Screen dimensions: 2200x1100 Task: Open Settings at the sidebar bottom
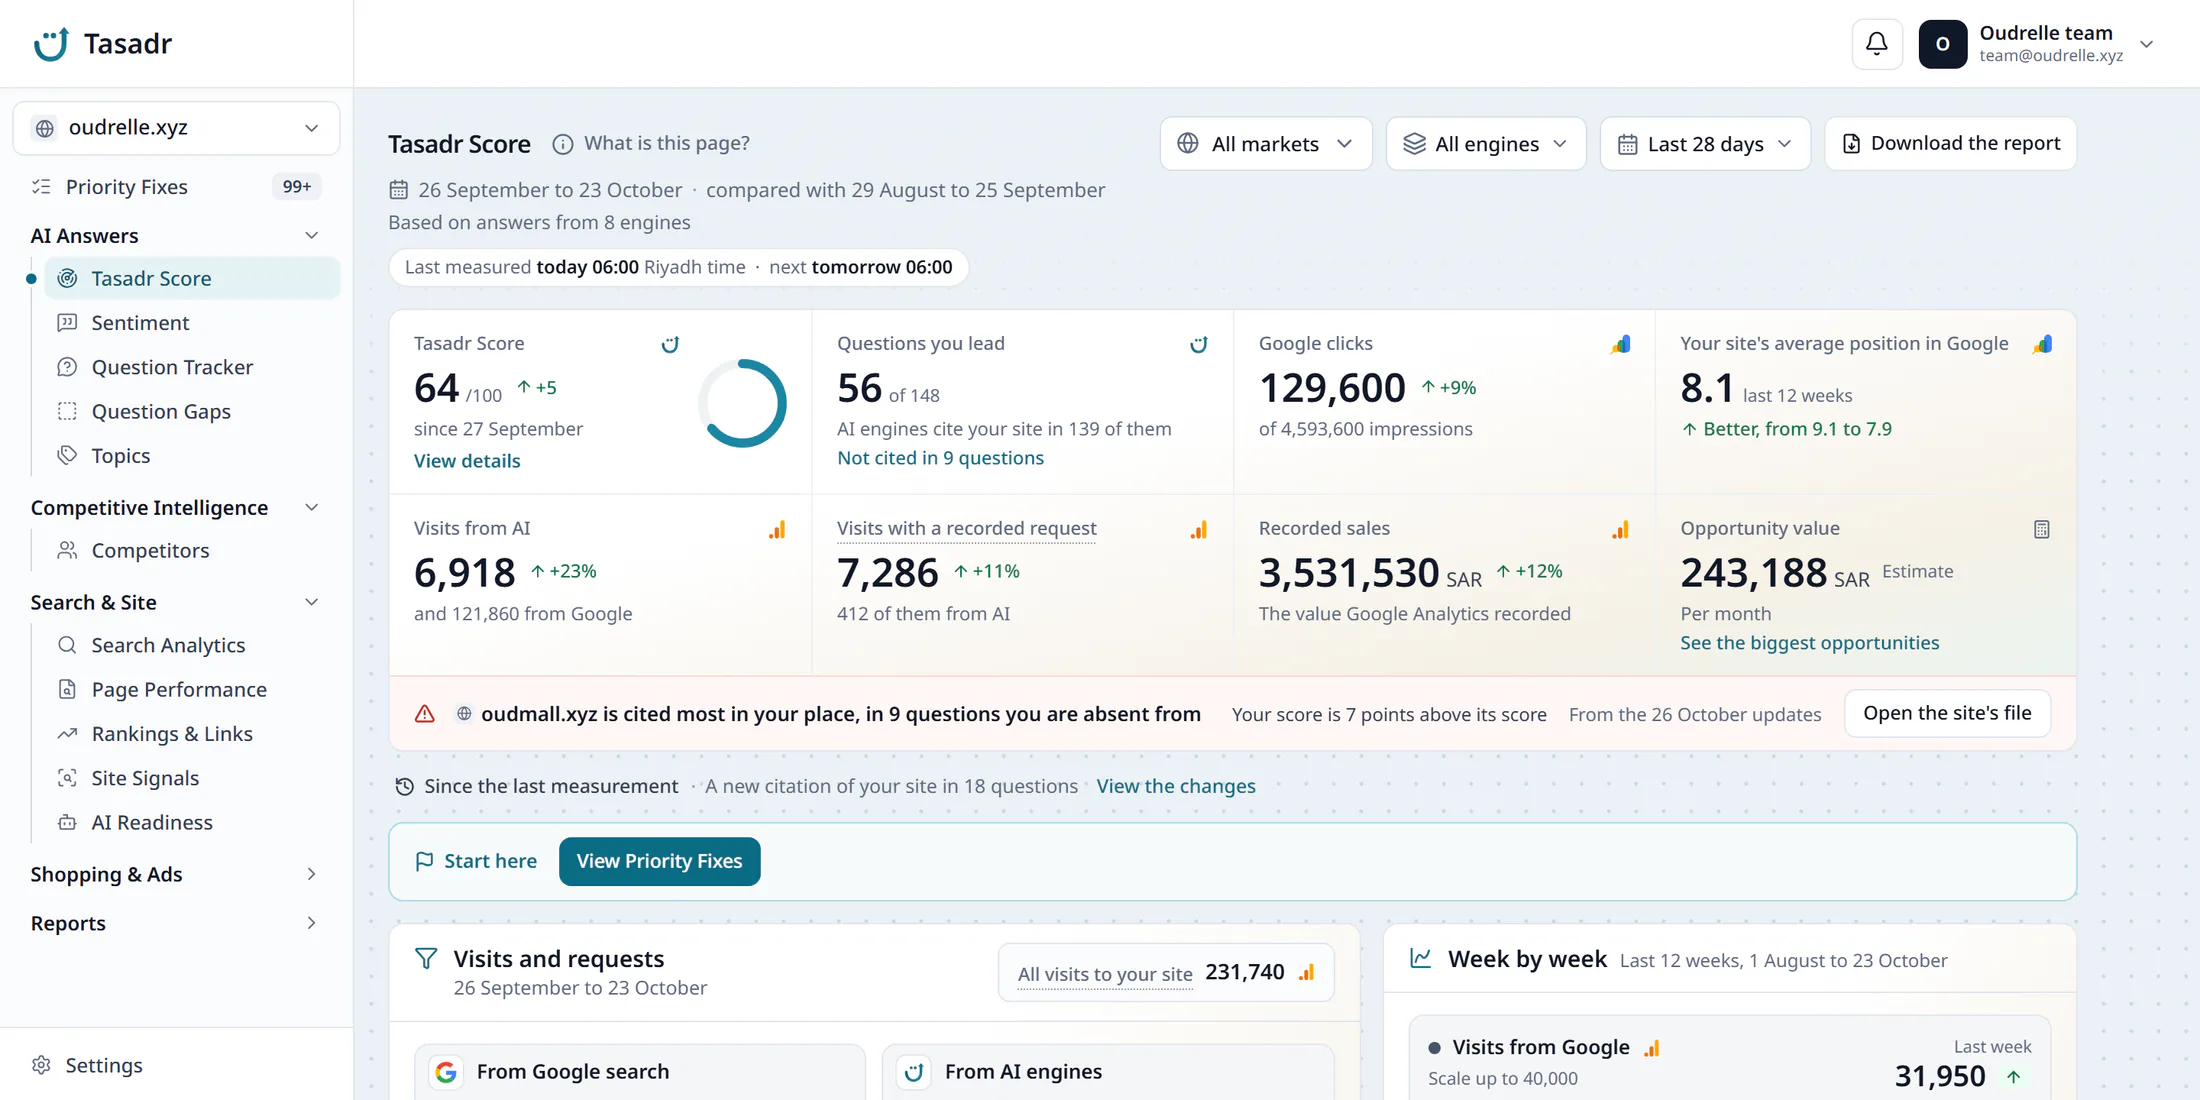point(104,1066)
